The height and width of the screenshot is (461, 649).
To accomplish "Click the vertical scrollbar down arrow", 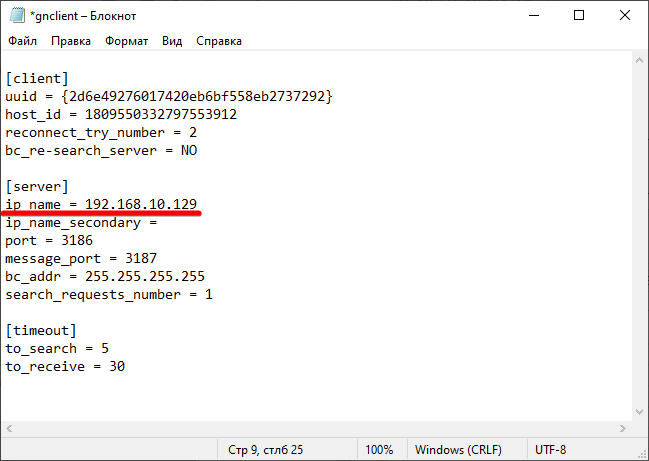I will pos(639,412).
